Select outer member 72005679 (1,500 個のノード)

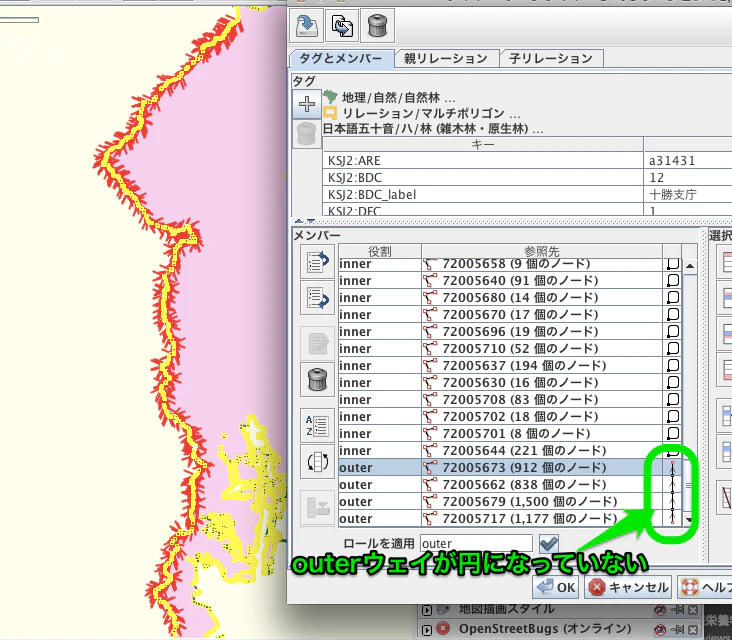point(510,501)
